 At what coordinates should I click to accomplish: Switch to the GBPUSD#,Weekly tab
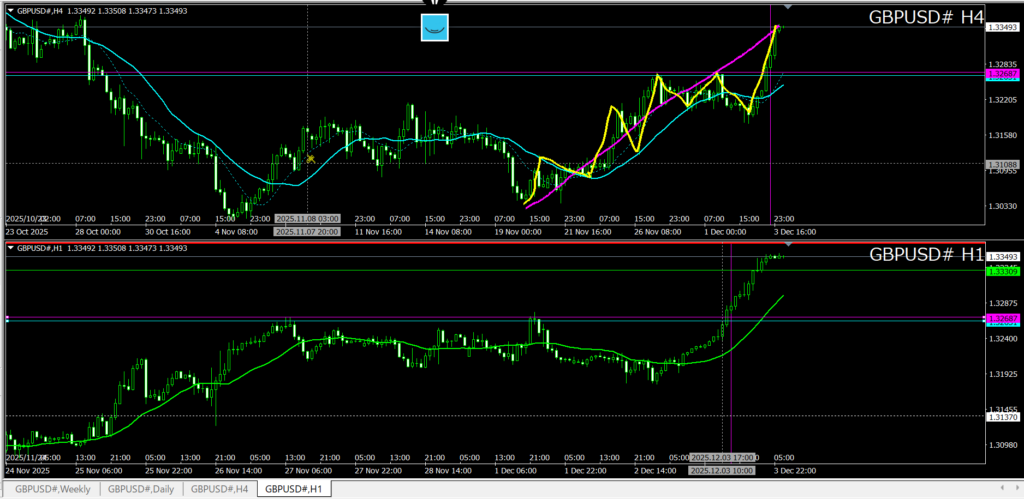(50, 489)
